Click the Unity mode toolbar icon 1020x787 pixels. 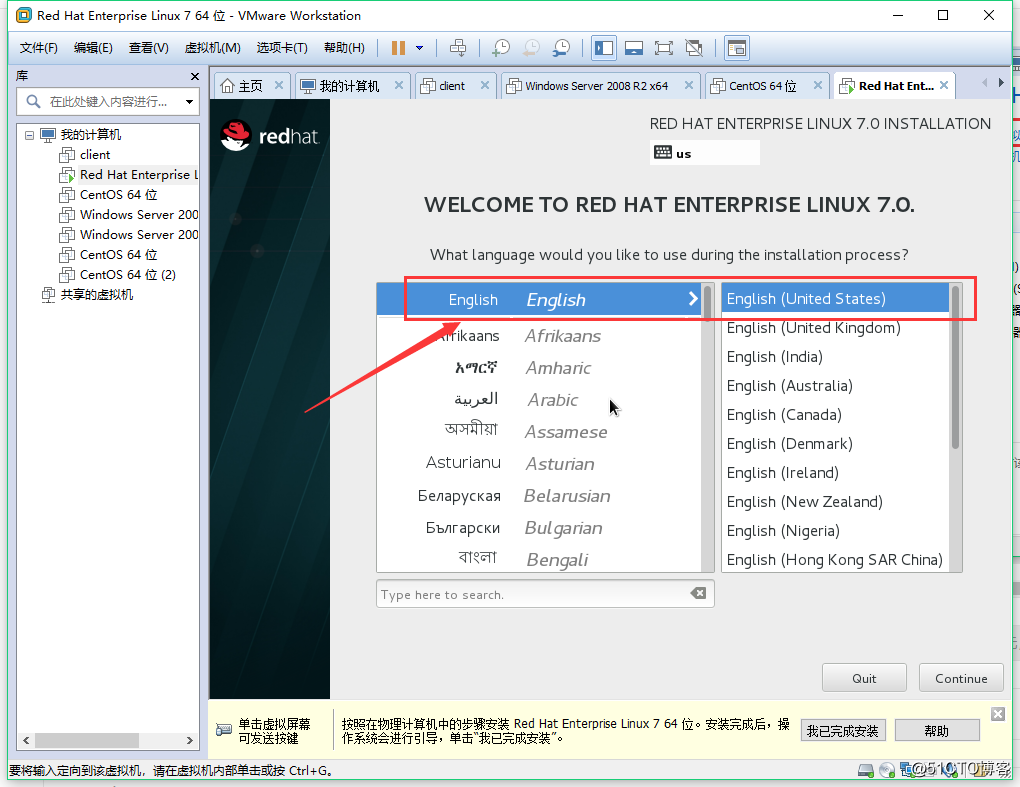pos(694,47)
